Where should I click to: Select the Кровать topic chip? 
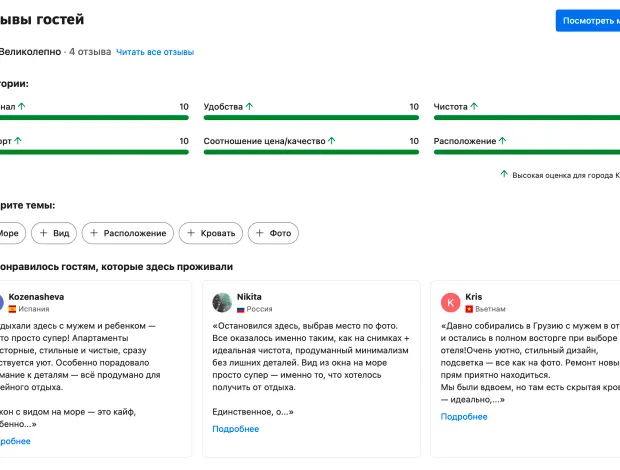tap(209, 233)
